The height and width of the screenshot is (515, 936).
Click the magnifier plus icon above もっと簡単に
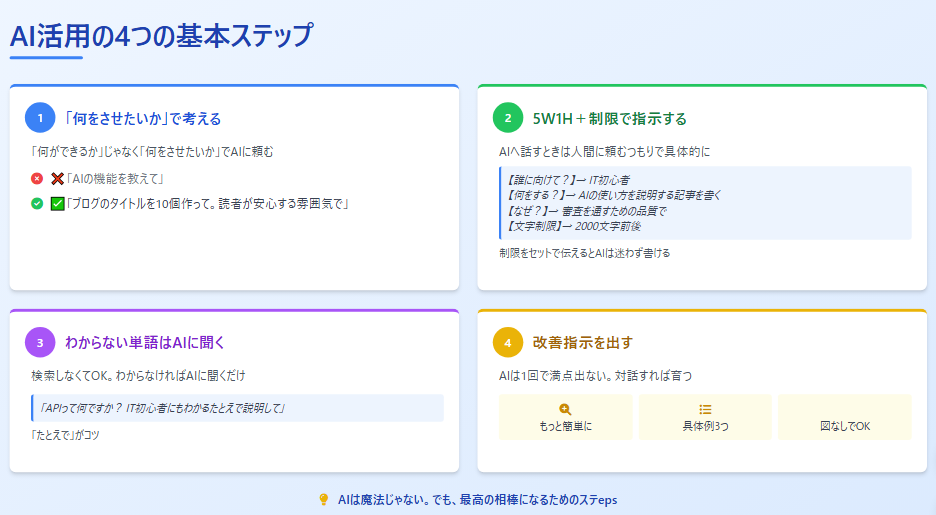(x=565, y=409)
